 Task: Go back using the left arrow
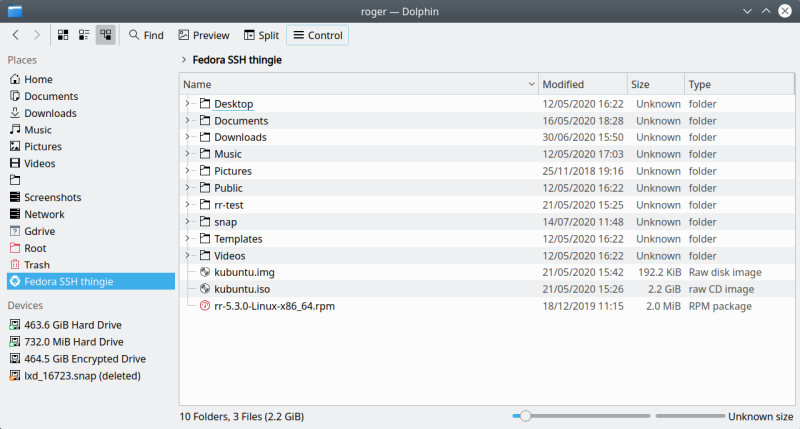pos(16,35)
